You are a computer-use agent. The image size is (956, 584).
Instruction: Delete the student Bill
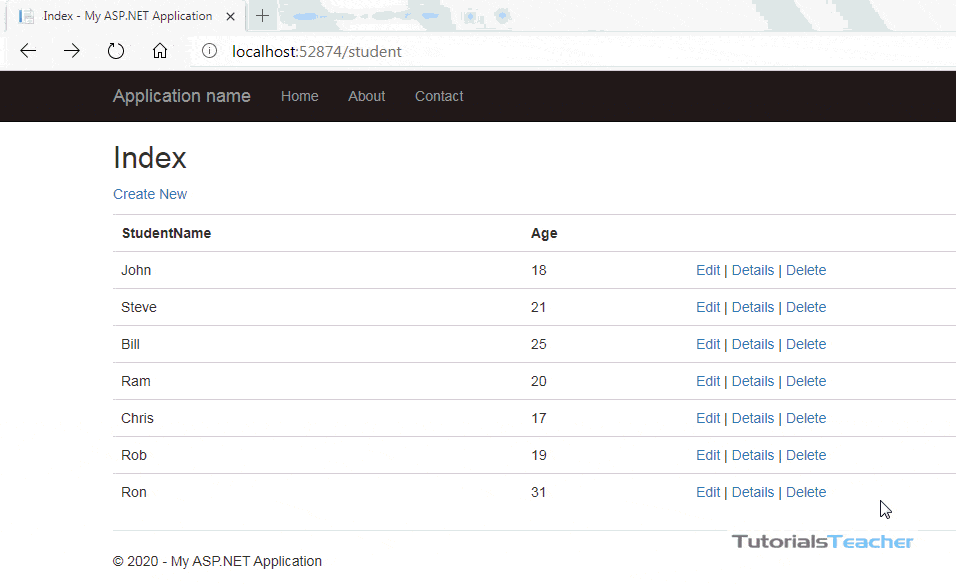806,344
